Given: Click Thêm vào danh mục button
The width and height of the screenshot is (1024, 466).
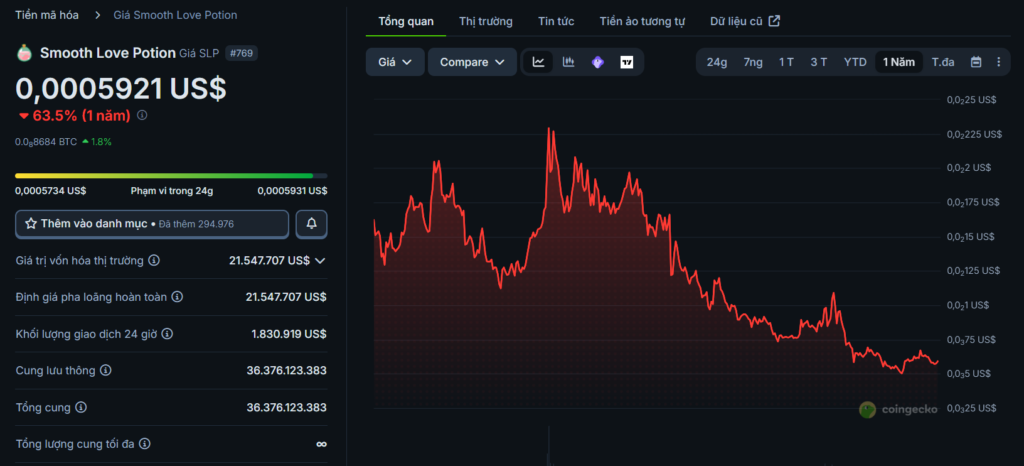Looking at the screenshot, I should pyautogui.click(x=152, y=224).
